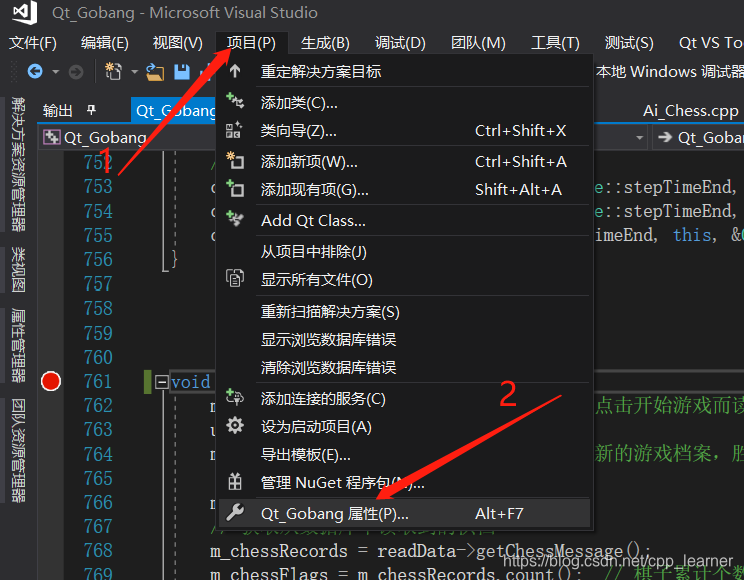This screenshot has height=580, width=744.
Task: Click the wrench icon for Qt_Gobang 属性
Action: [235, 513]
